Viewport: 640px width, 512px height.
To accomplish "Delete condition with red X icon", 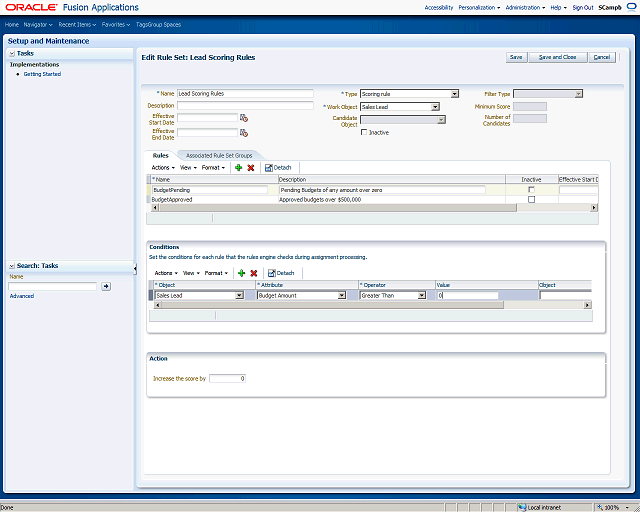I will point(253,273).
